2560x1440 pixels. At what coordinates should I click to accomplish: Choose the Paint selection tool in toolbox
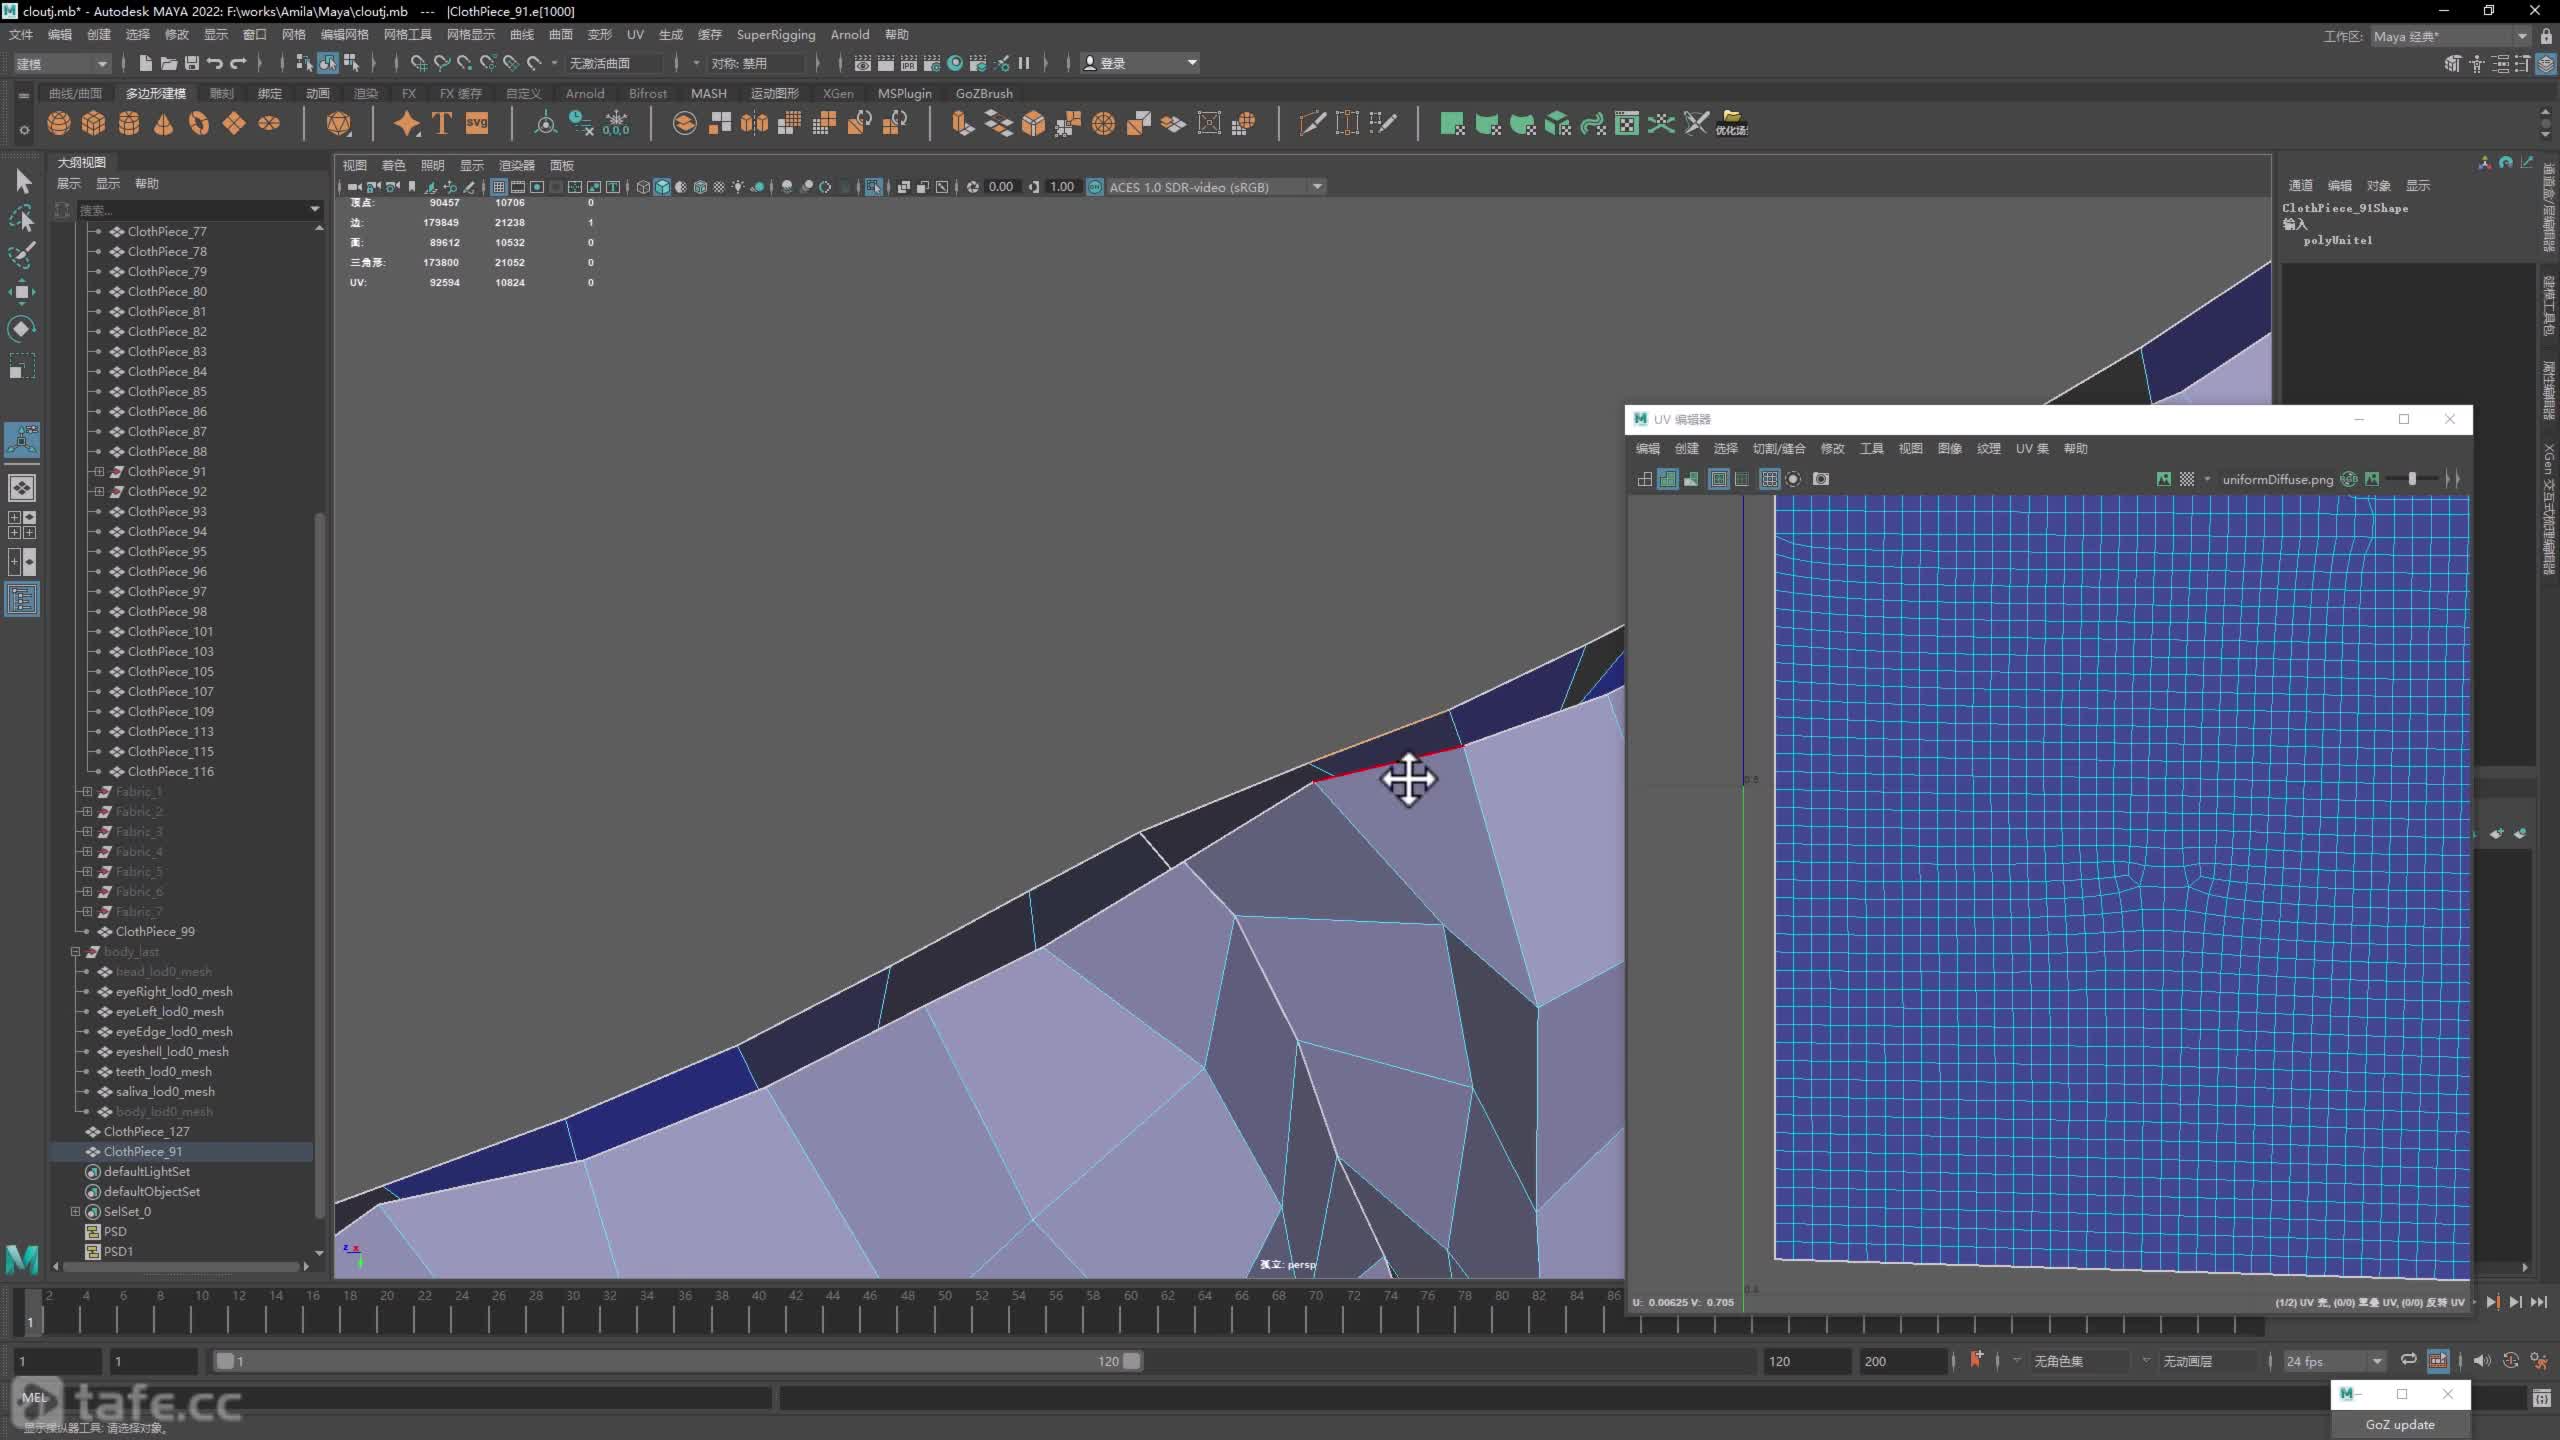pyautogui.click(x=22, y=255)
